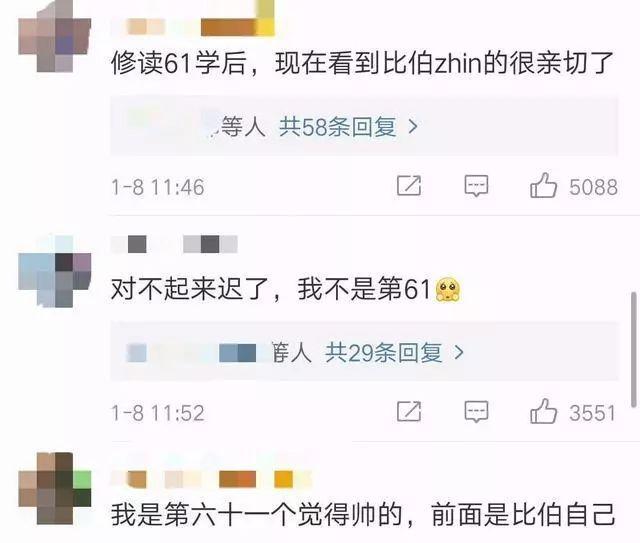The image size is (640, 543).
Task: Like the comment with 3551 likes
Action: click(543, 411)
